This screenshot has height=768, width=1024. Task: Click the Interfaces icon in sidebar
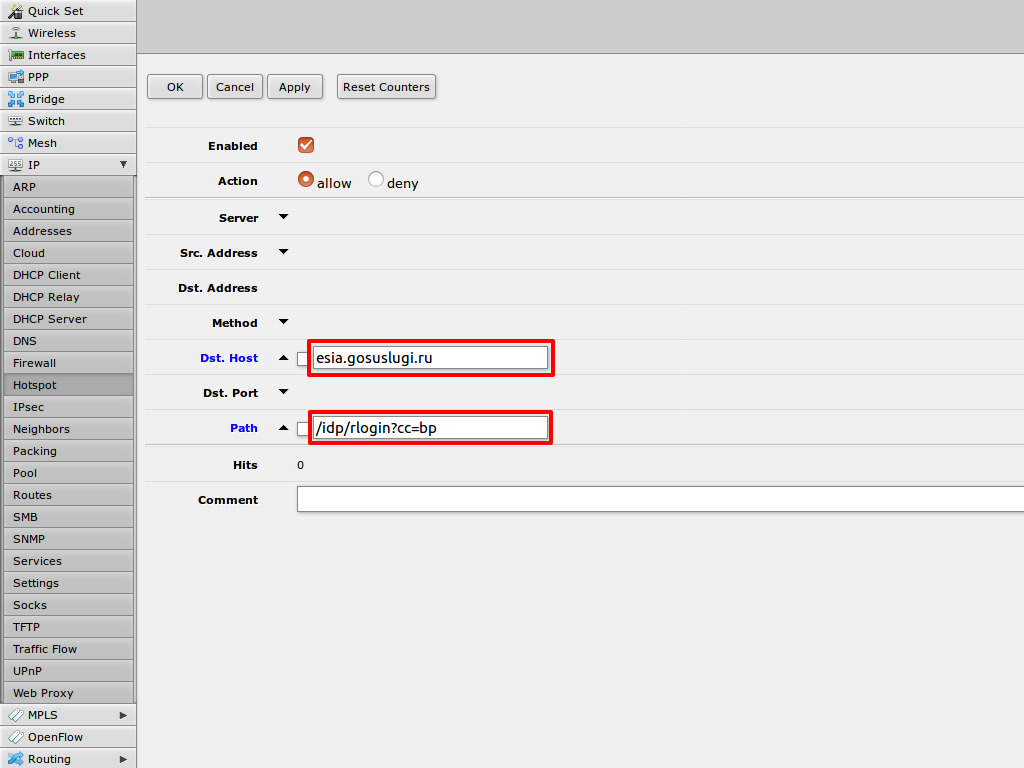click(15, 55)
